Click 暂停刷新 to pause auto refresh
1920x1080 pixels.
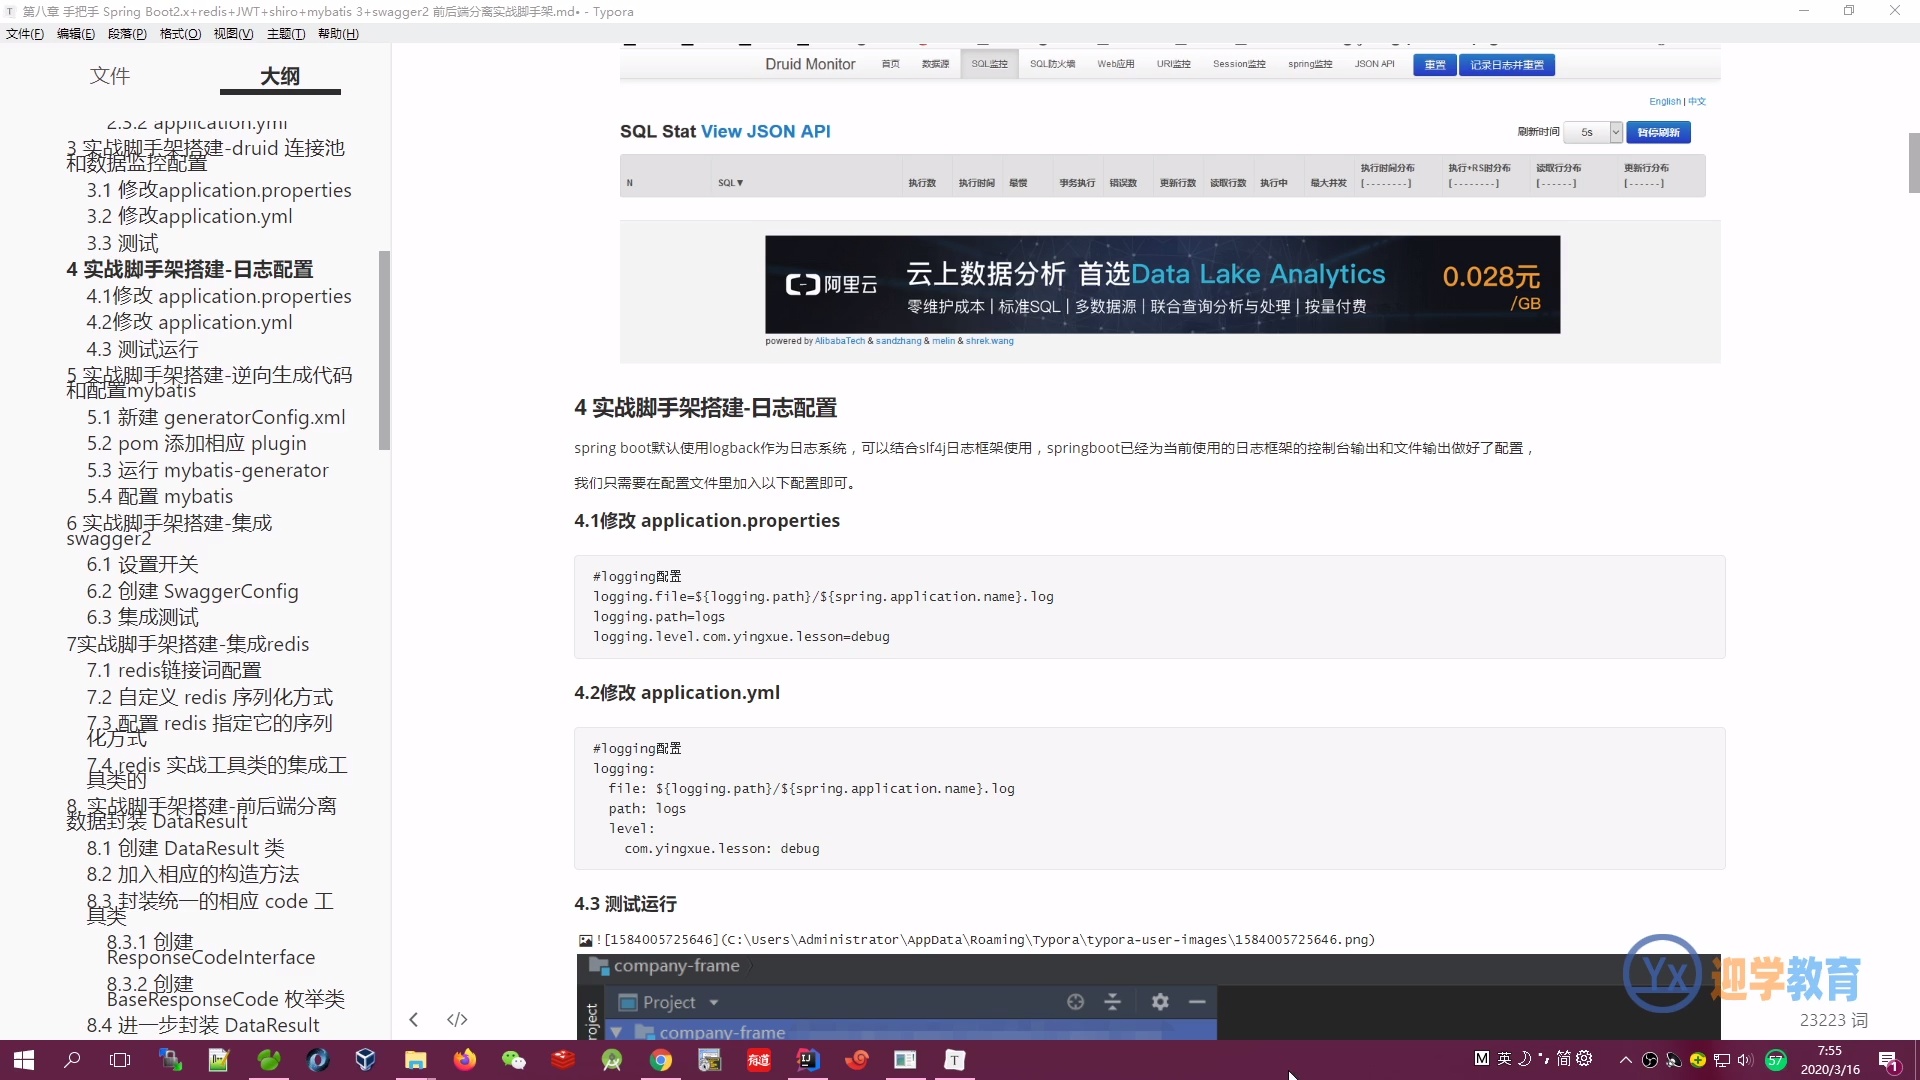pos(1659,132)
